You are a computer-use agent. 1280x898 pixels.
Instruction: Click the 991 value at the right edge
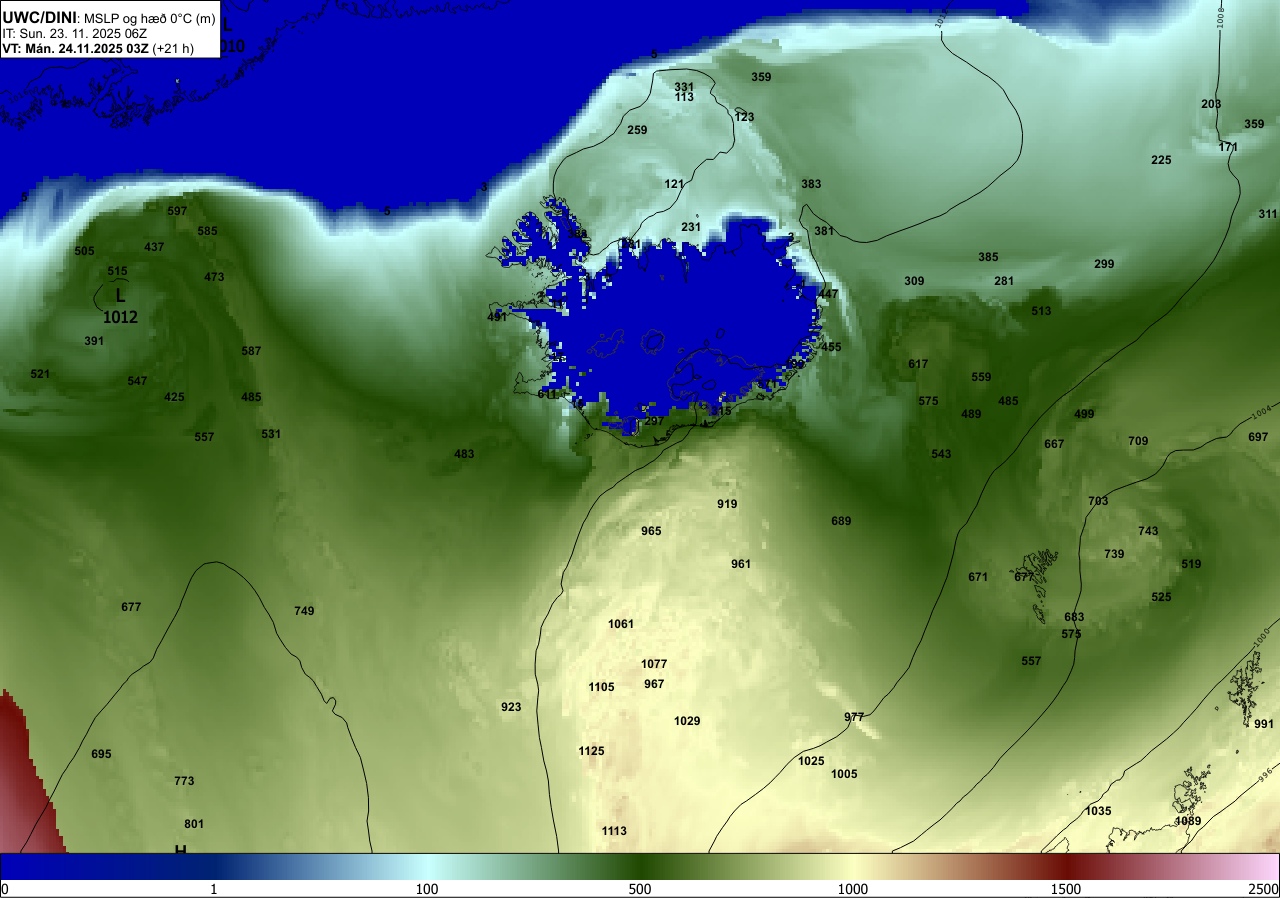pos(1264,724)
